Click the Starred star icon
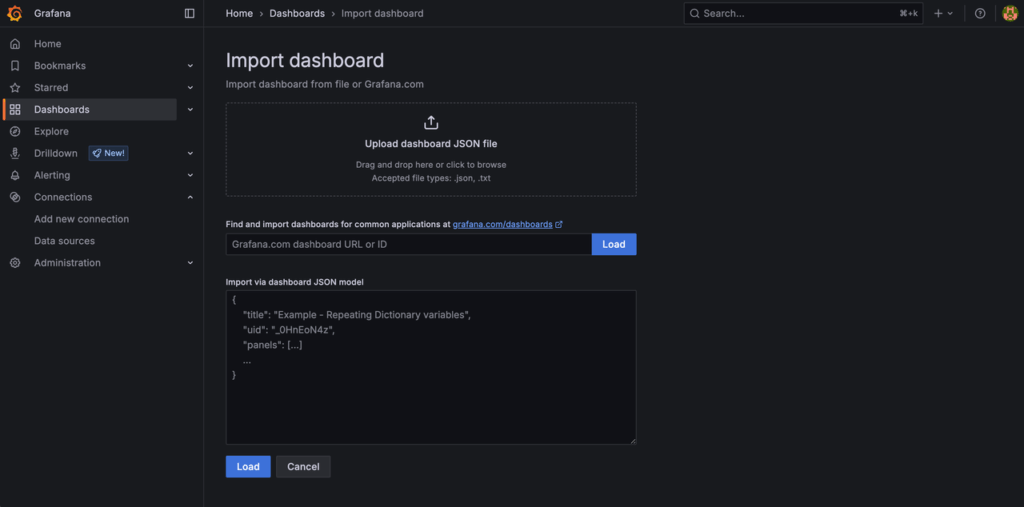This screenshot has height=507, width=1024. 15,88
